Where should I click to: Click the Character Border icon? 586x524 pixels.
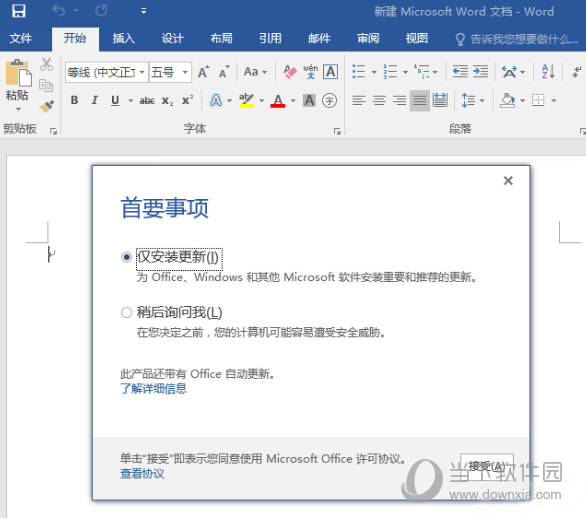point(331,71)
